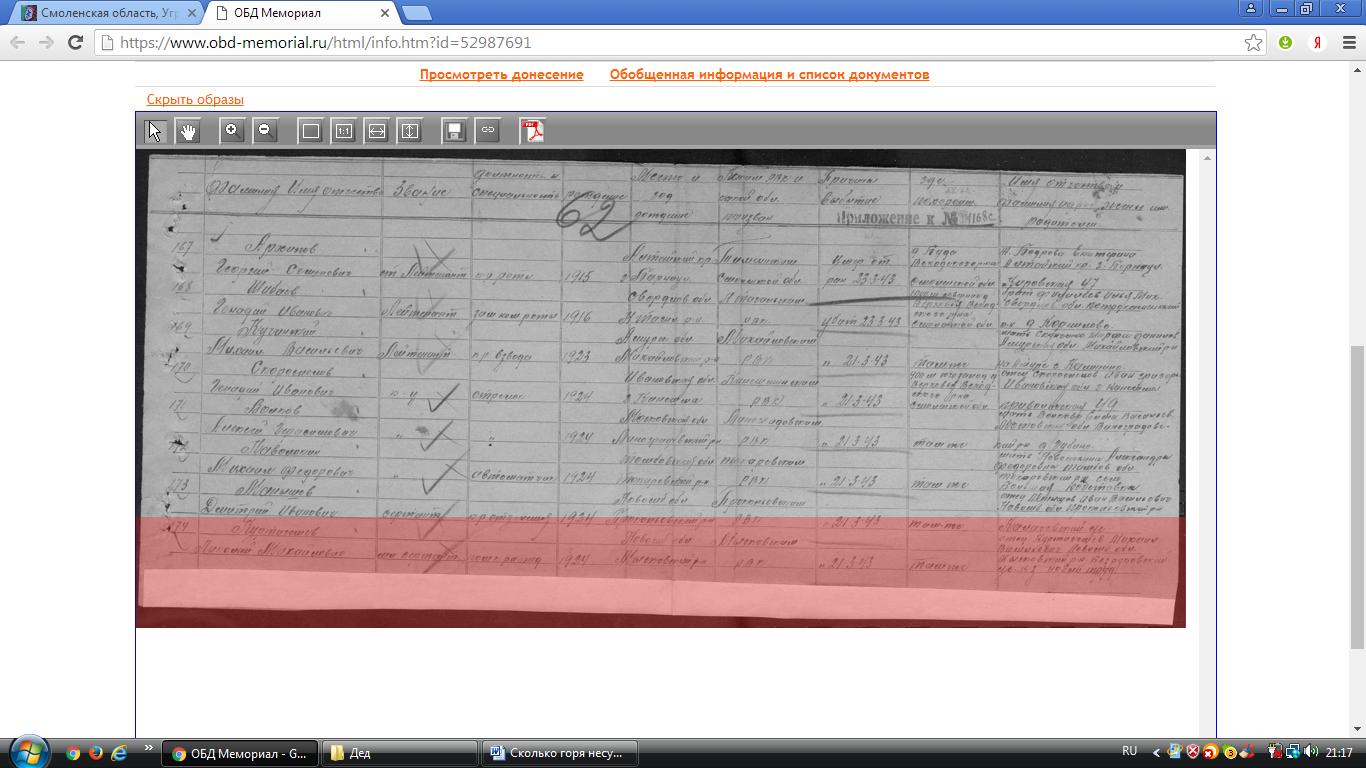
Task: Get link to image via chain icon
Action: (x=488, y=131)
